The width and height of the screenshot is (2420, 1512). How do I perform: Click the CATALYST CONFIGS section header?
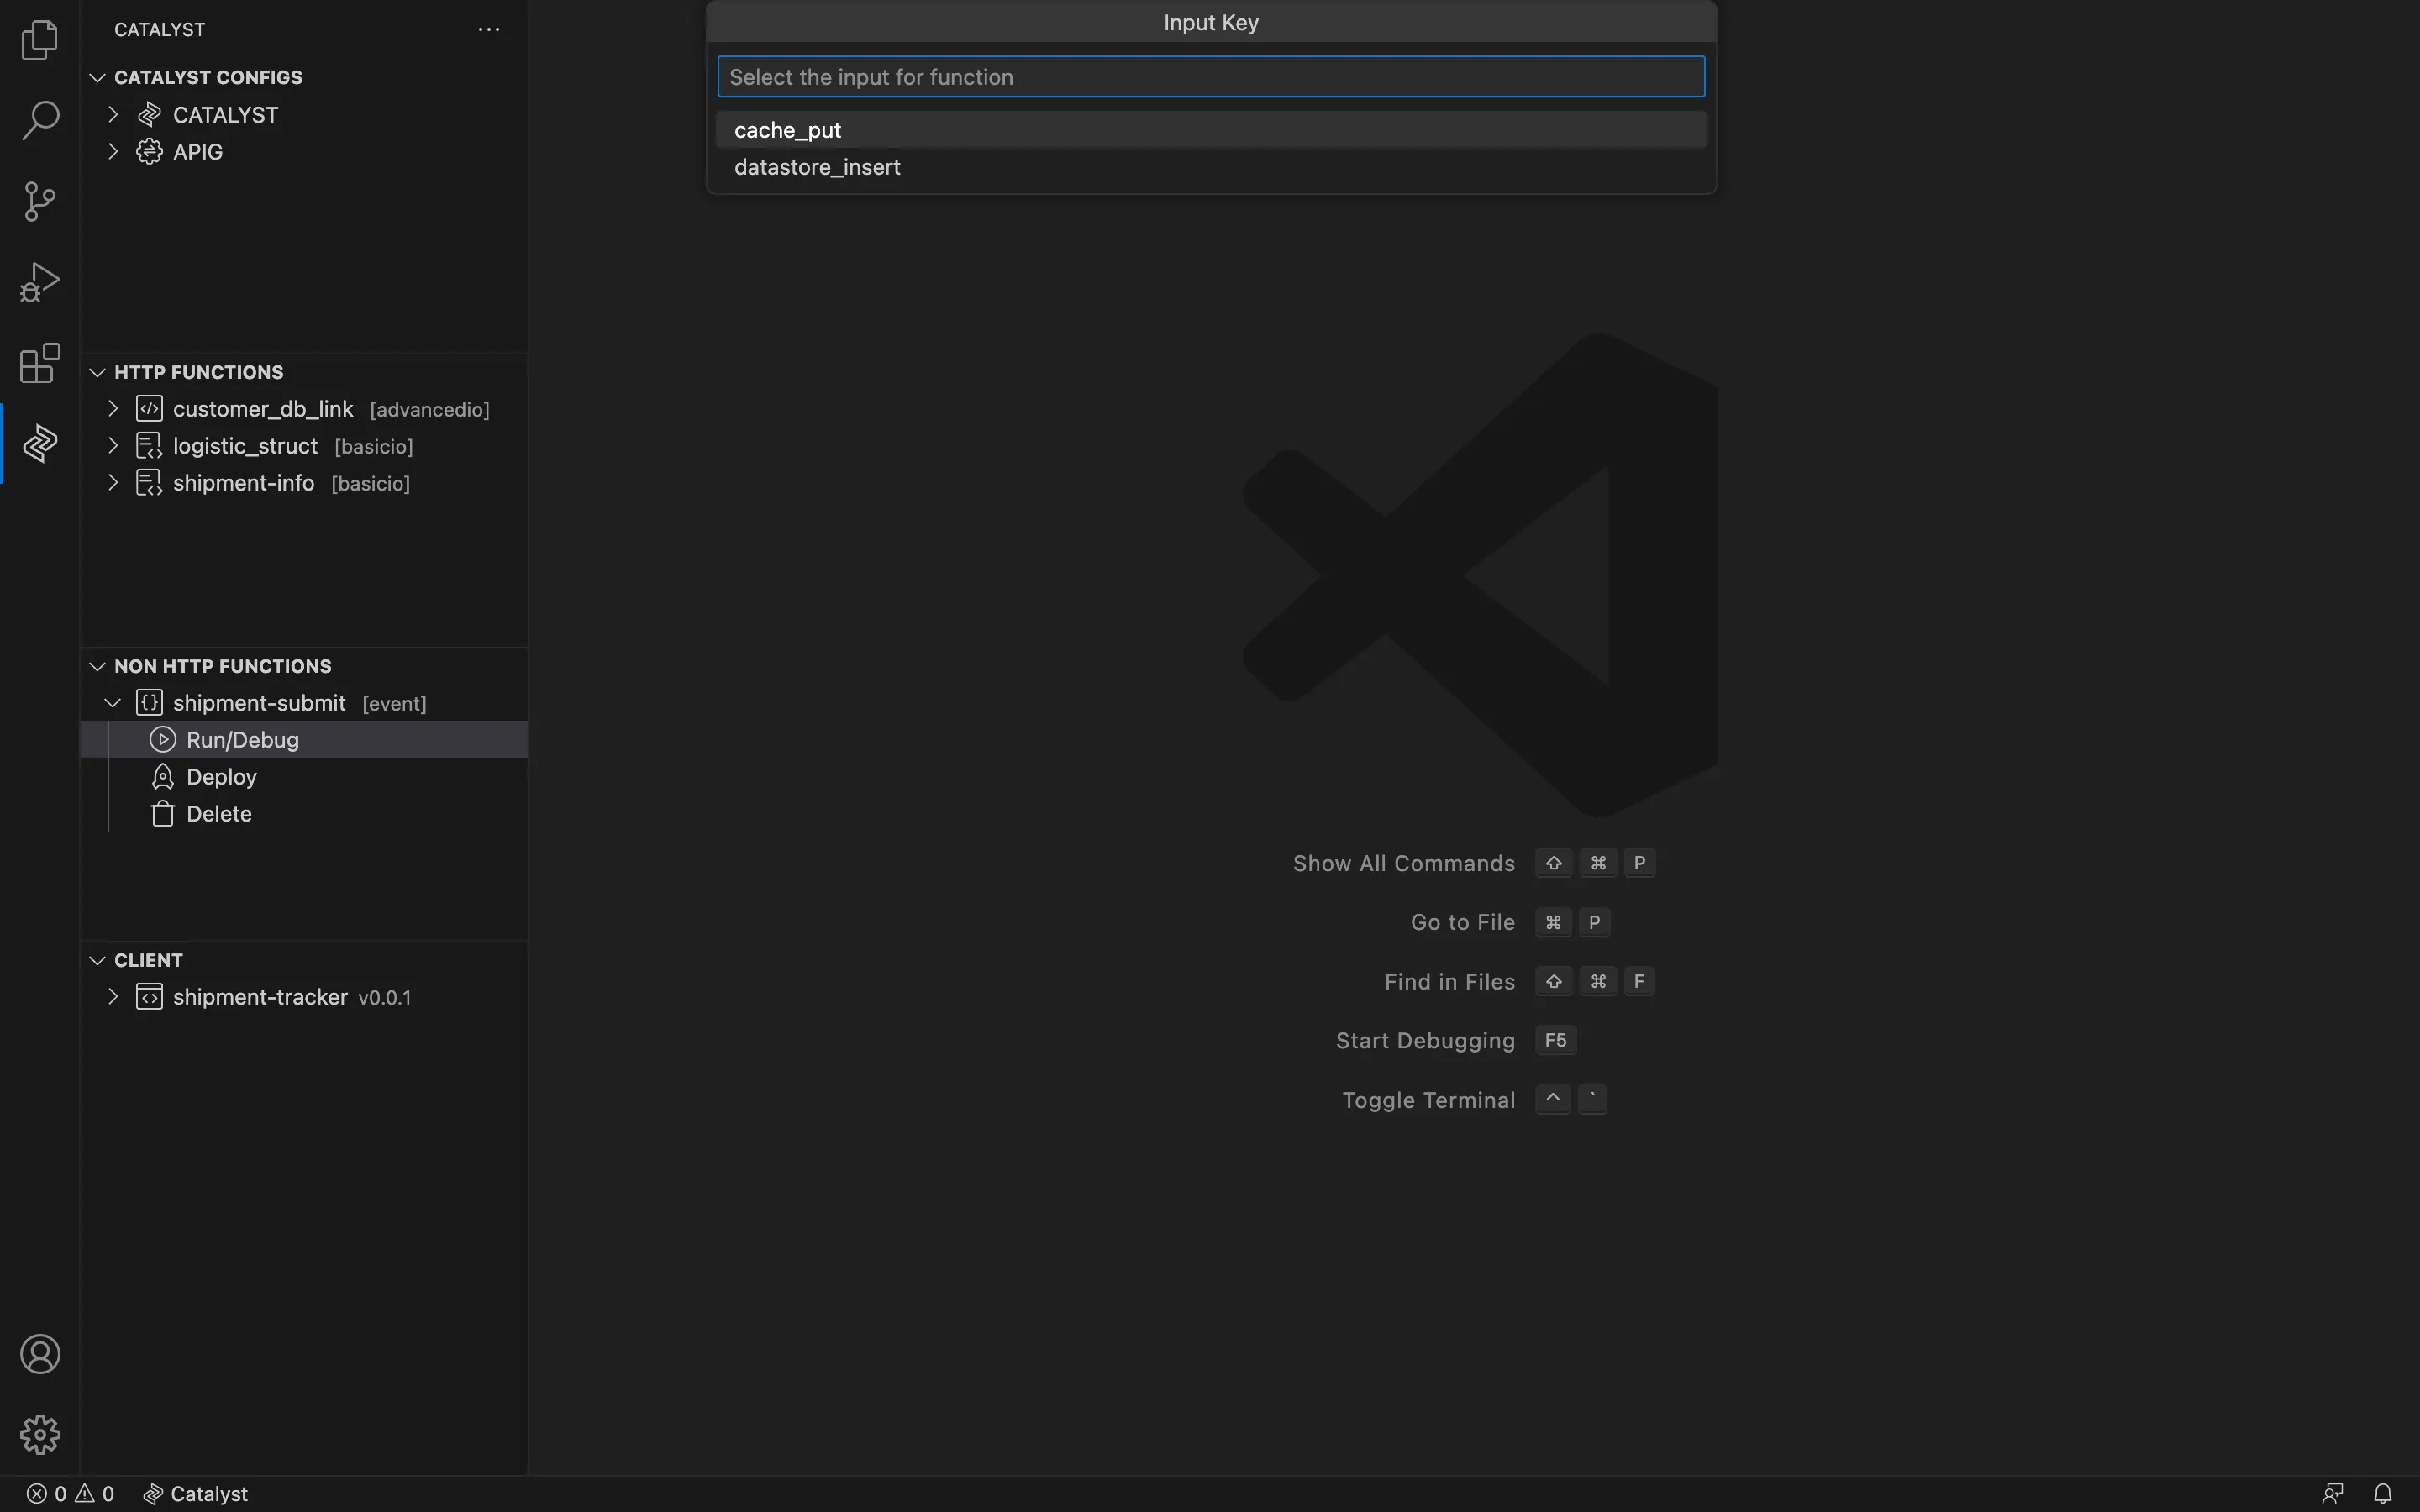click(208, 78)
